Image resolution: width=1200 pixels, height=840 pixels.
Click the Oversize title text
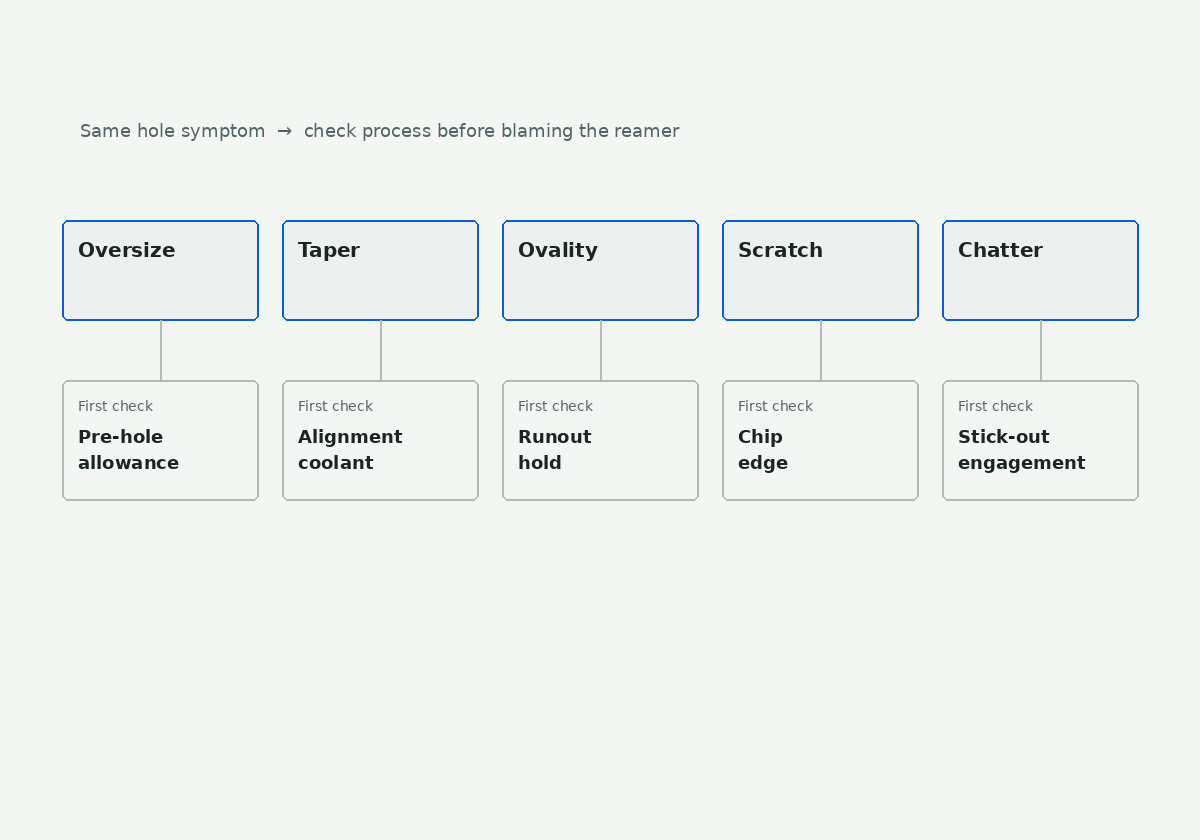[127, 251]
